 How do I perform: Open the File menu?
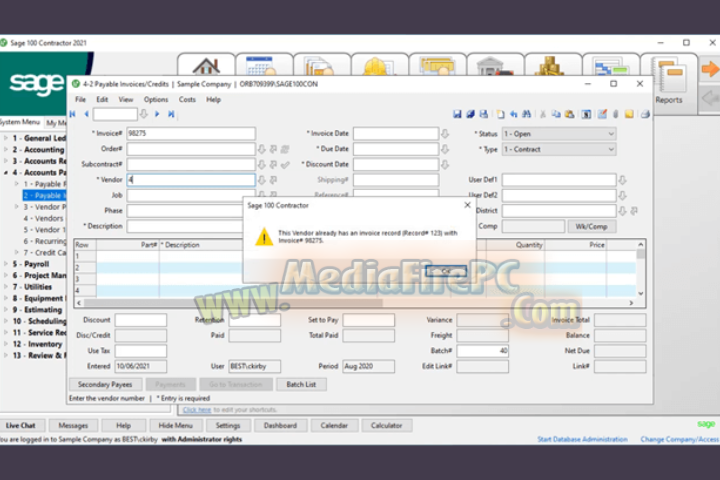[x=80, y=99]
